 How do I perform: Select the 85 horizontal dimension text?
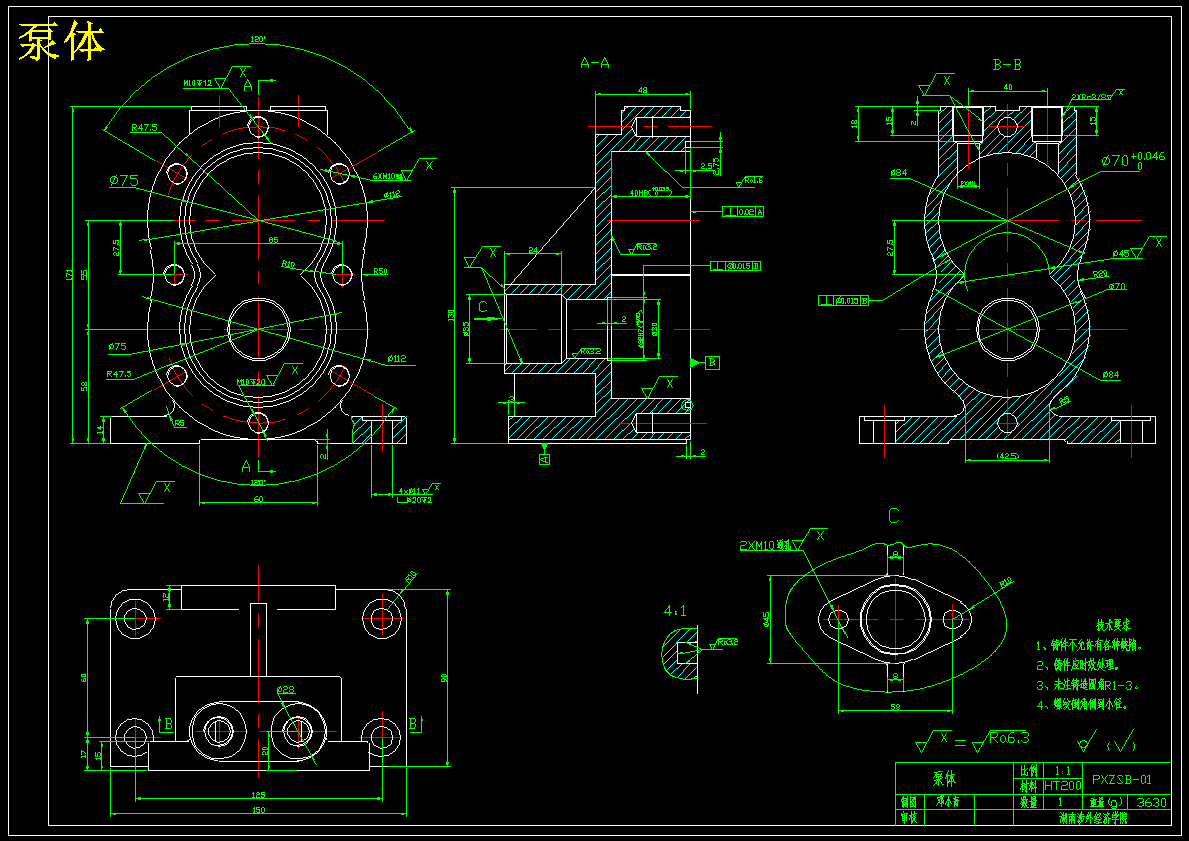tap(273, 240)
